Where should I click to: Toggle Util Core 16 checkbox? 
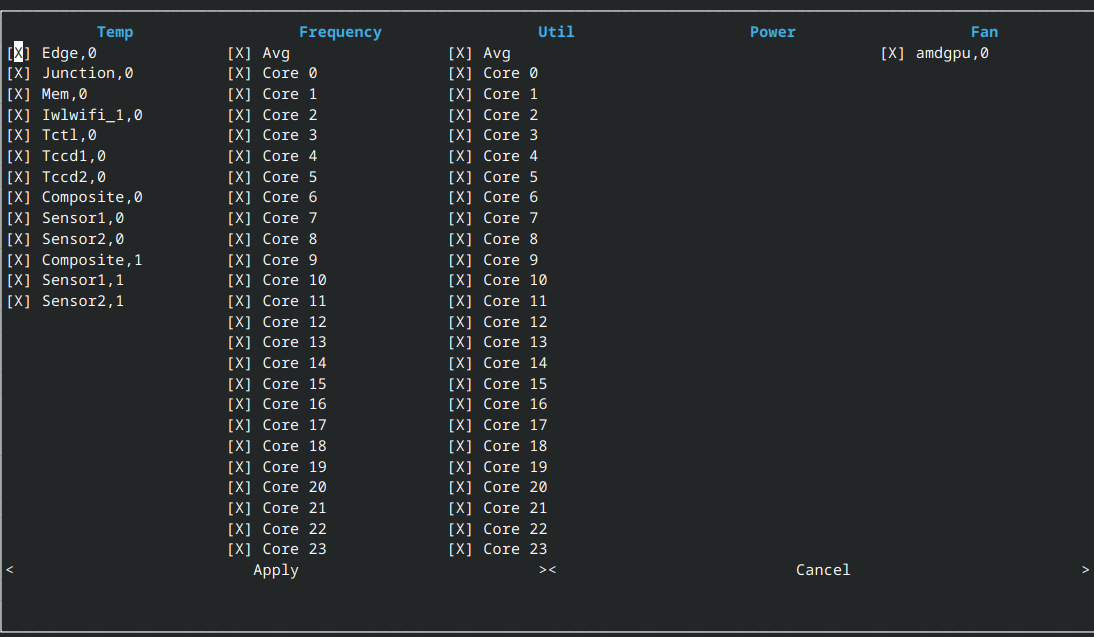tap(460, 405)
